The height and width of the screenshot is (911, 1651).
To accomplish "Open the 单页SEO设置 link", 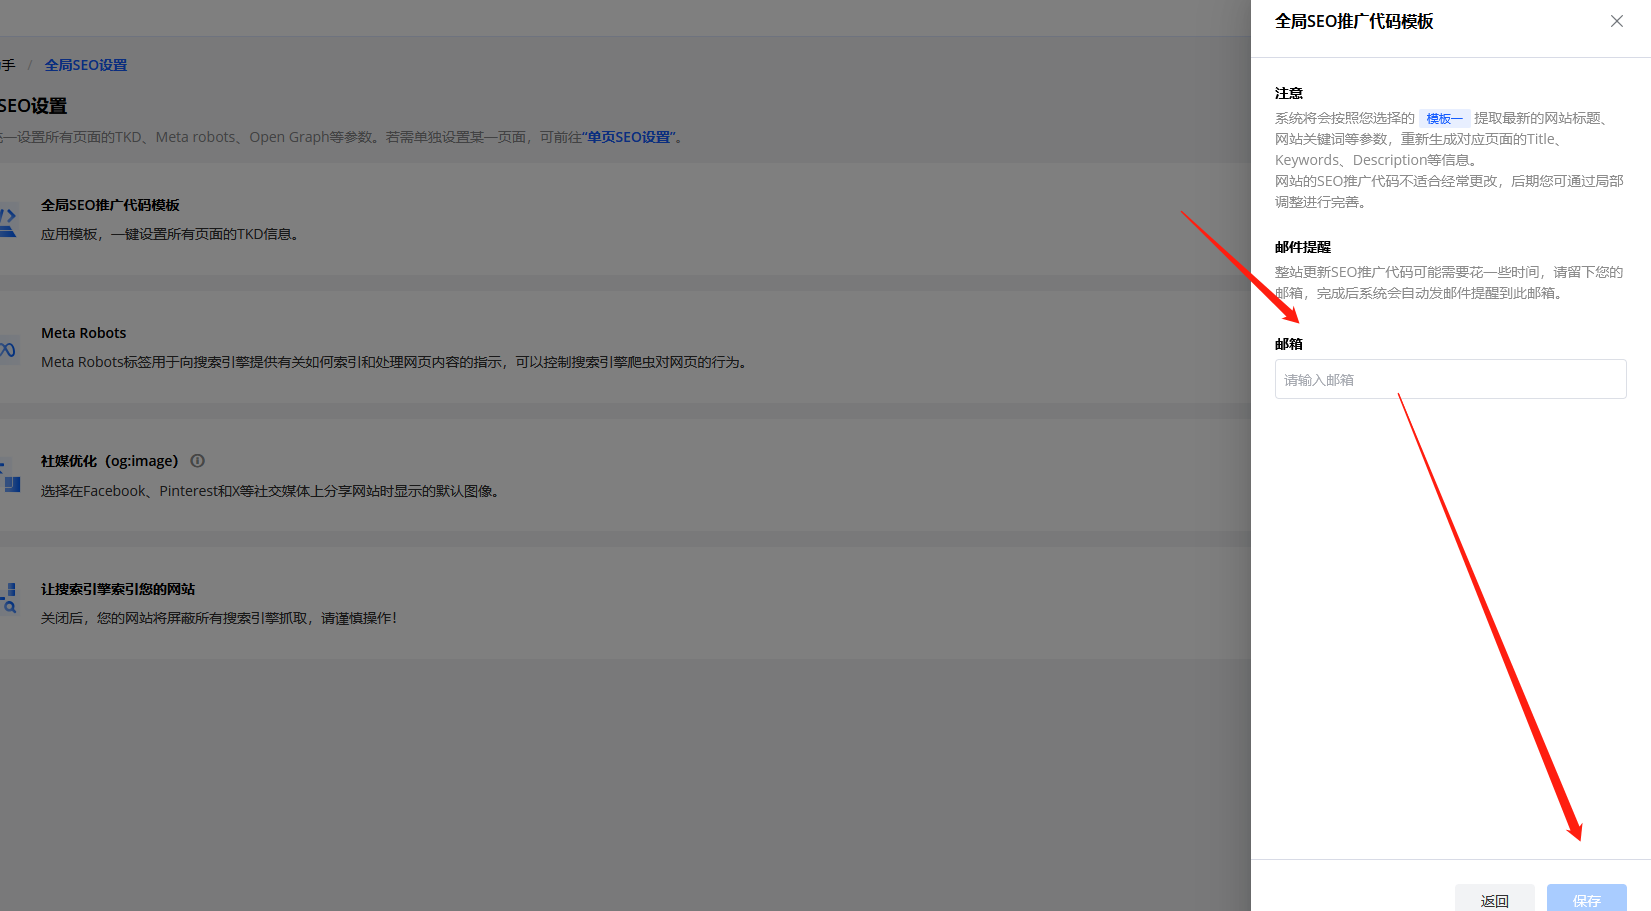I will tap(630, 137).
